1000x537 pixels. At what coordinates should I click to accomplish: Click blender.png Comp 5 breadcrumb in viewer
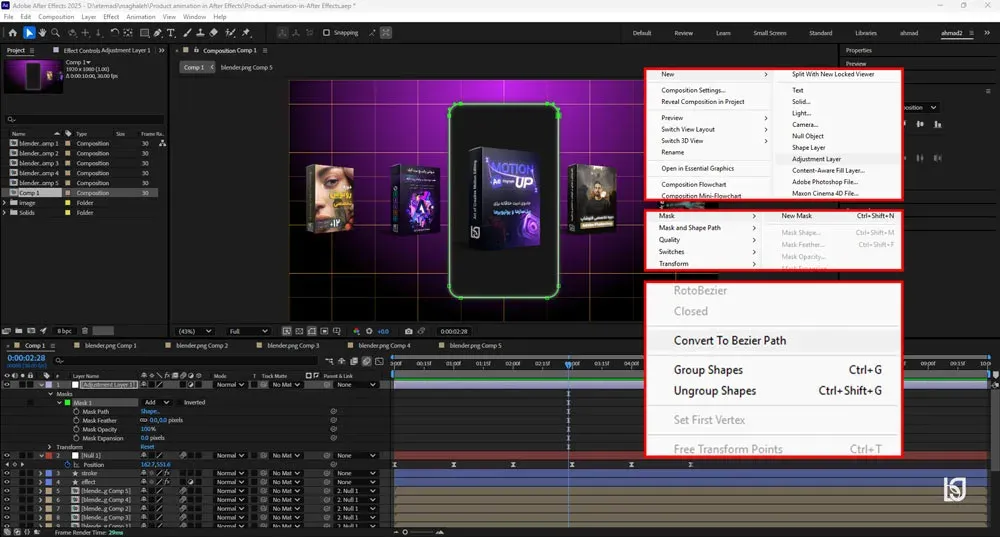[246, 67]
